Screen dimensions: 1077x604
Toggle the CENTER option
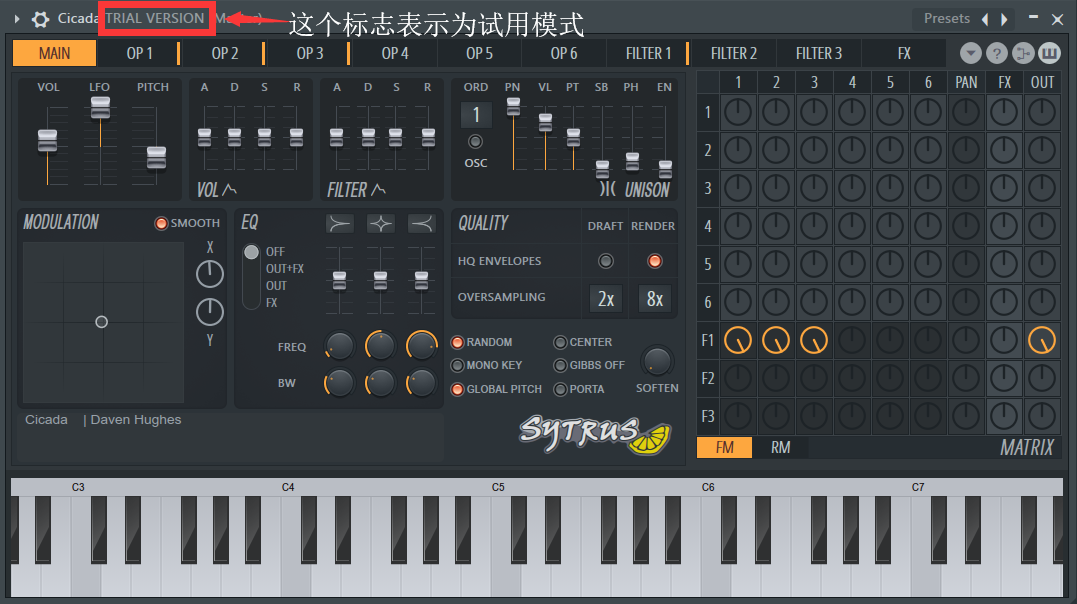click(x=560, y=342)
